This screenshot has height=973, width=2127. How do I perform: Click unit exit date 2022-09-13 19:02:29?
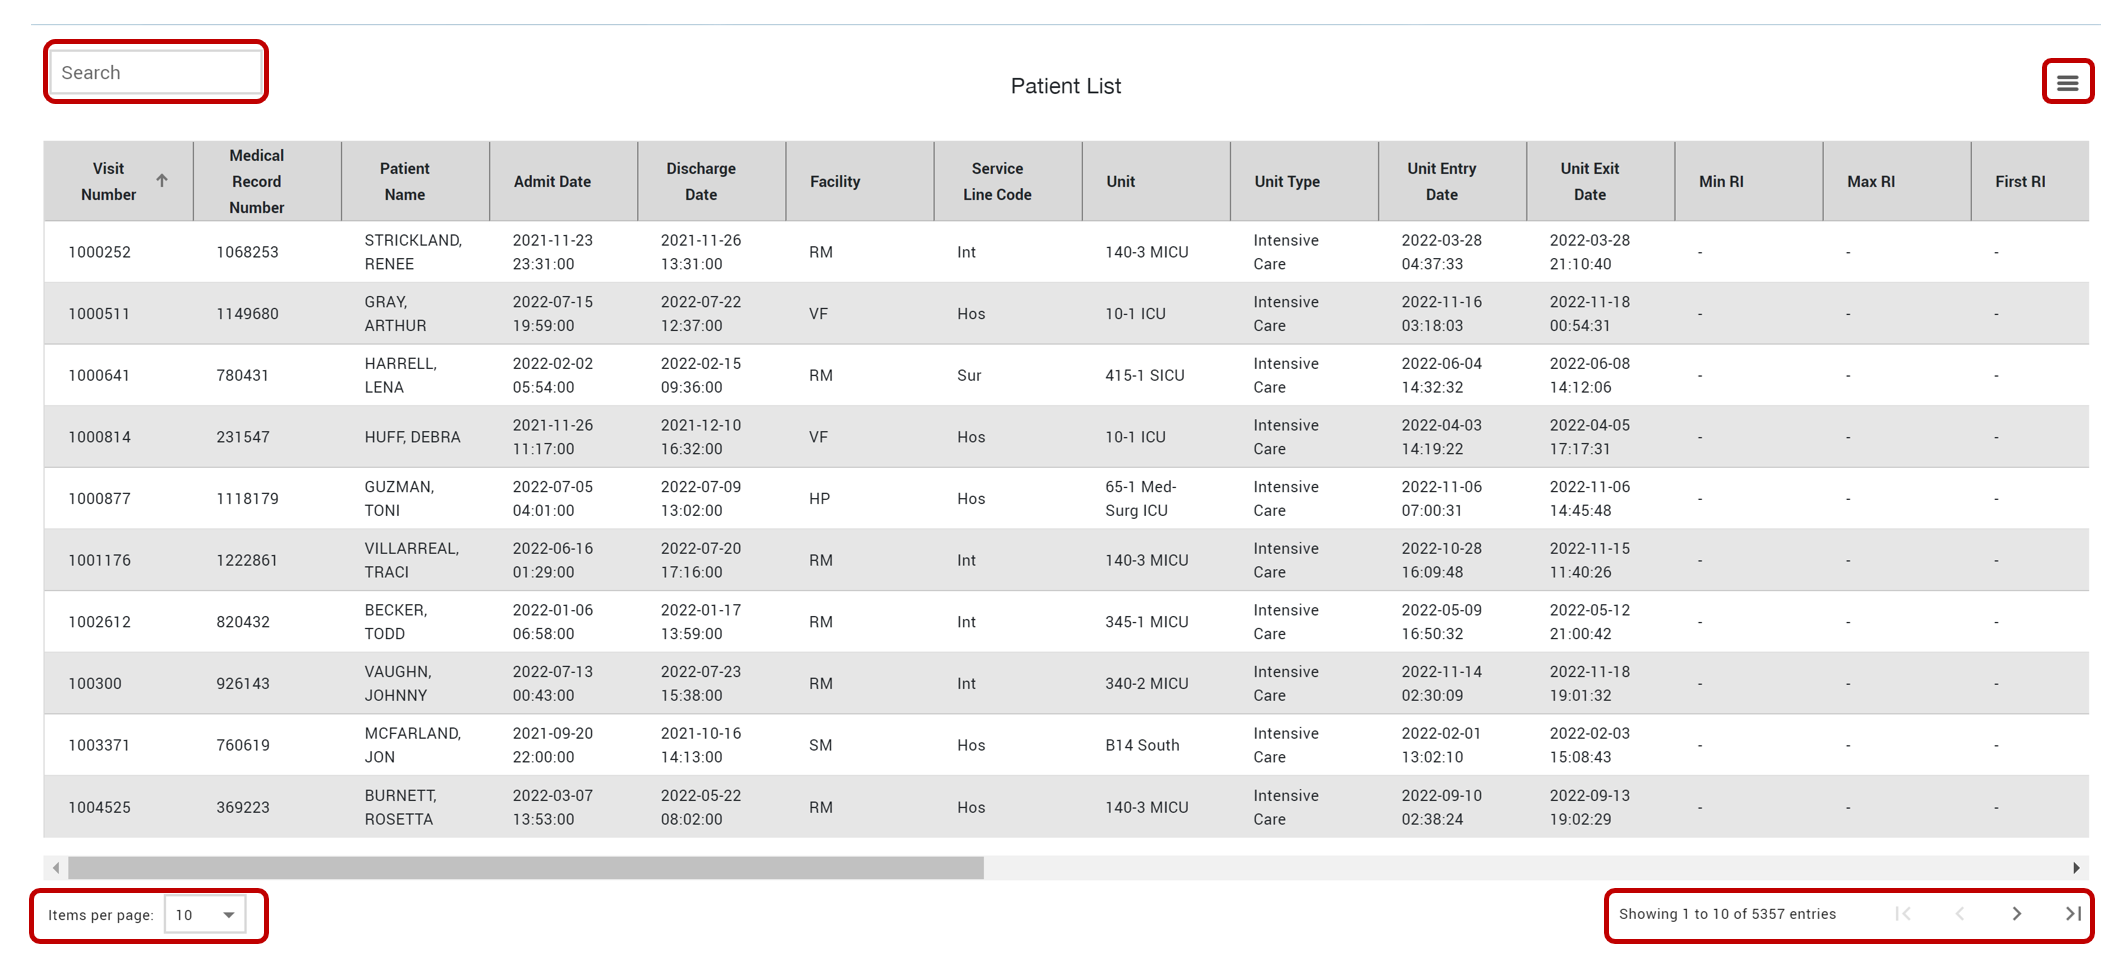(x=1589, y=808)
